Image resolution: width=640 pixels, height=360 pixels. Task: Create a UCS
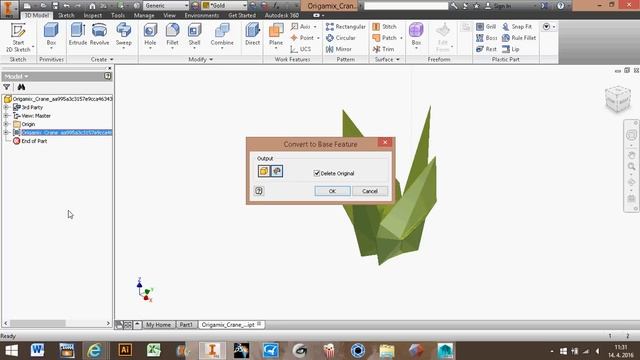coord(301,49)
